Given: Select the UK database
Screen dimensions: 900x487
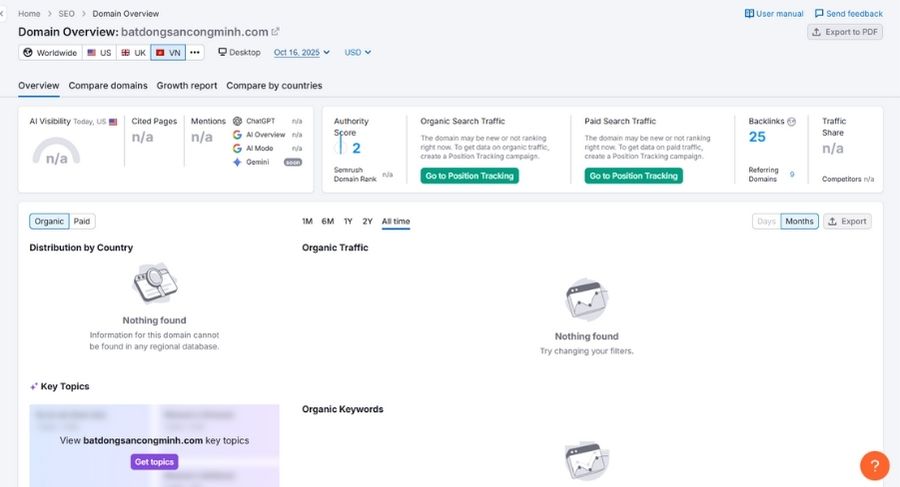Looking at the screenshot, I should click(x=133, y=52).
